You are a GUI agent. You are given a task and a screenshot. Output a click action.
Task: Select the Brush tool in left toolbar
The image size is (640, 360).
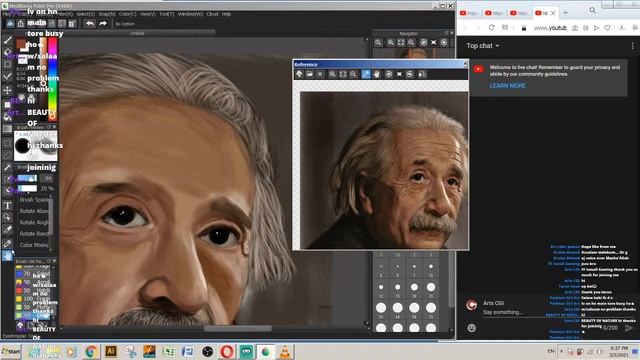[7, 40]
